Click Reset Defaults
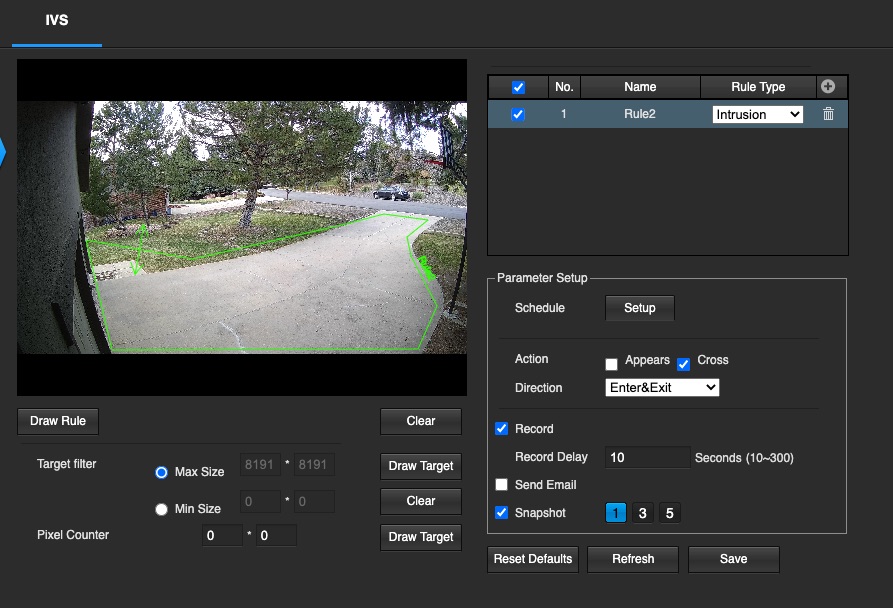 click(533, 559)
